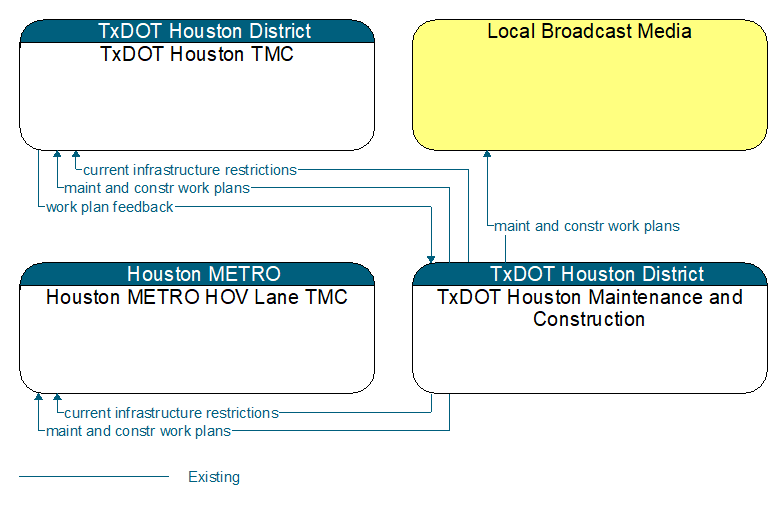Select the Local Broadcast Media box
The width and height of the screenshot is (783, 505).
click(590, 85)
